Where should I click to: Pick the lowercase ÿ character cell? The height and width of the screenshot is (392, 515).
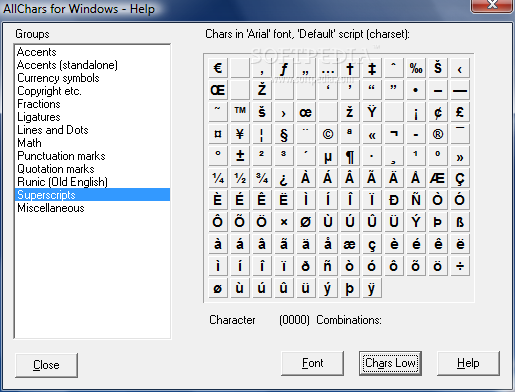[372, 288]
